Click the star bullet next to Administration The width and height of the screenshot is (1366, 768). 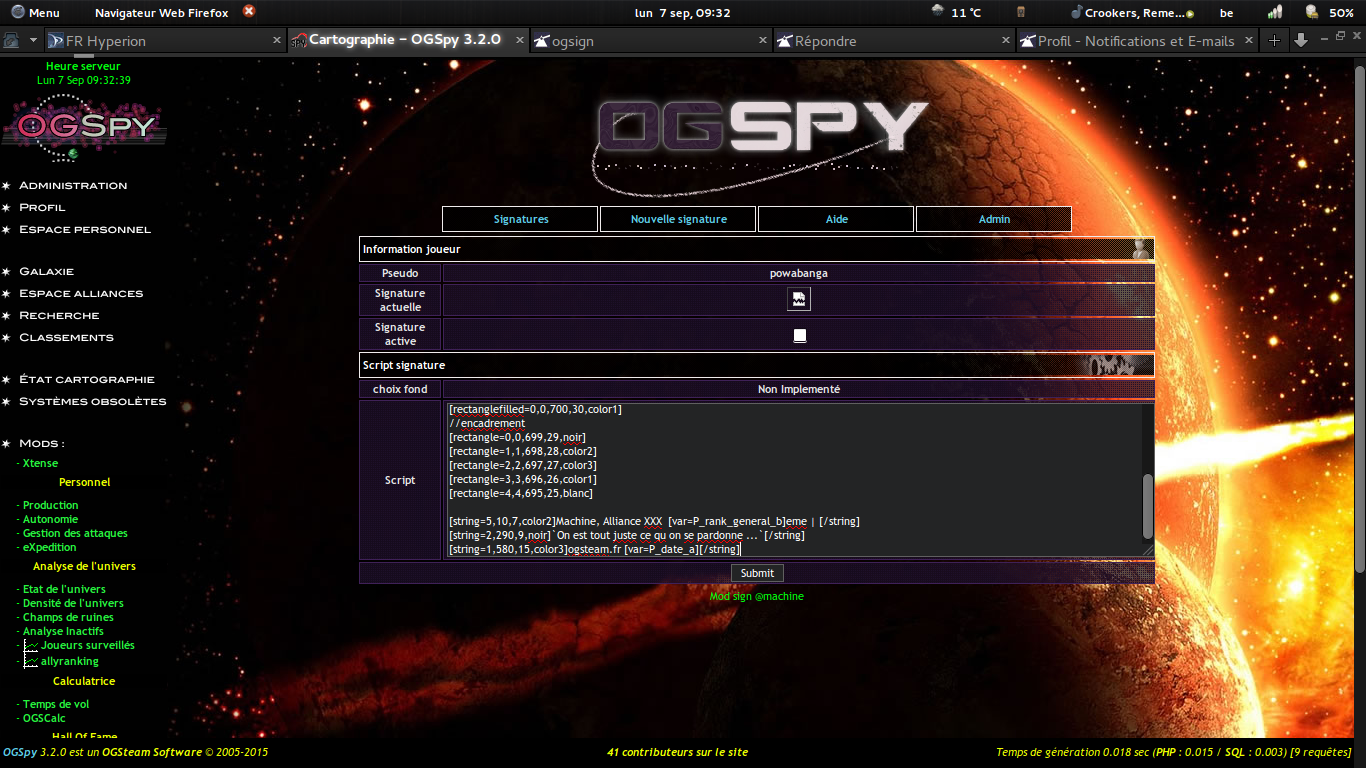(x=7, y=186)
